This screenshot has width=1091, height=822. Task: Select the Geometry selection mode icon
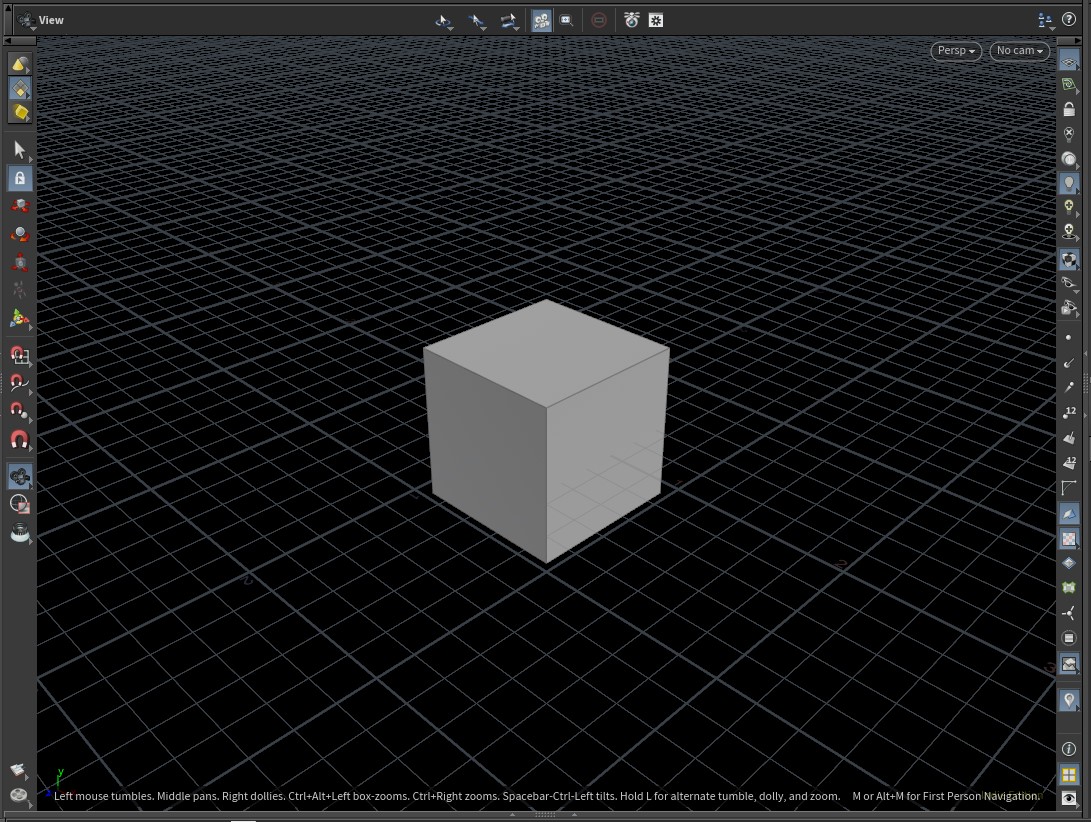coord(19,88)
